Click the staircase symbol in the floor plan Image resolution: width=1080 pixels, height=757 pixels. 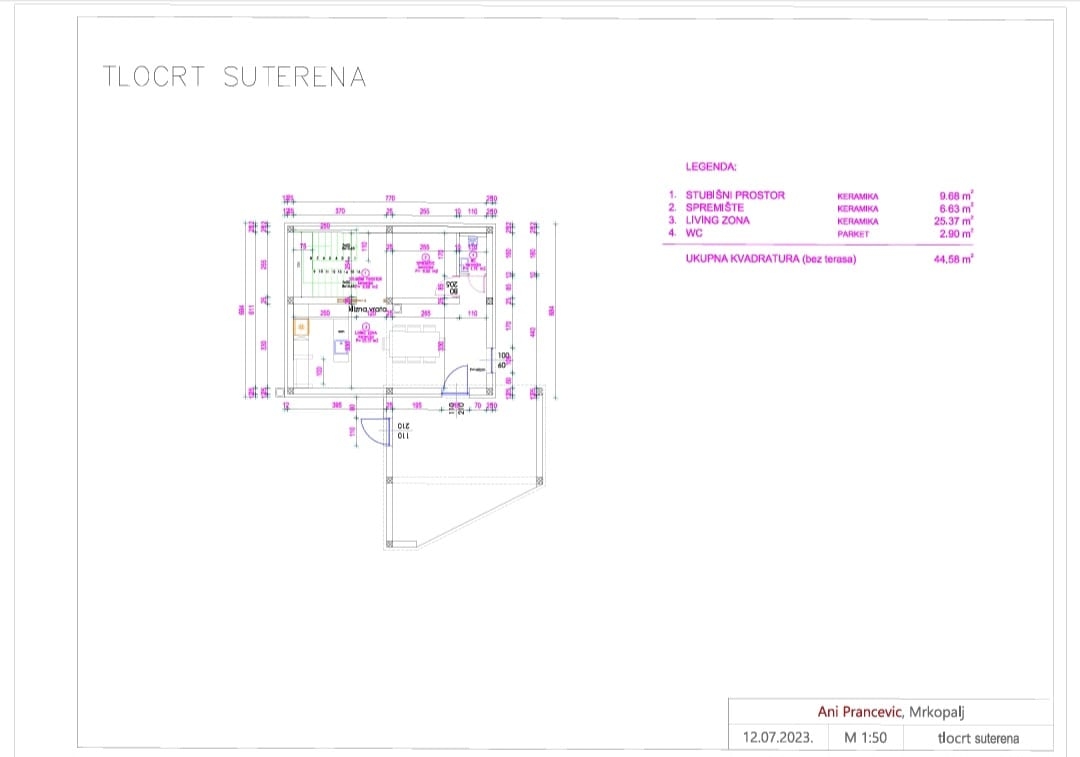click(x=327, y=264)
